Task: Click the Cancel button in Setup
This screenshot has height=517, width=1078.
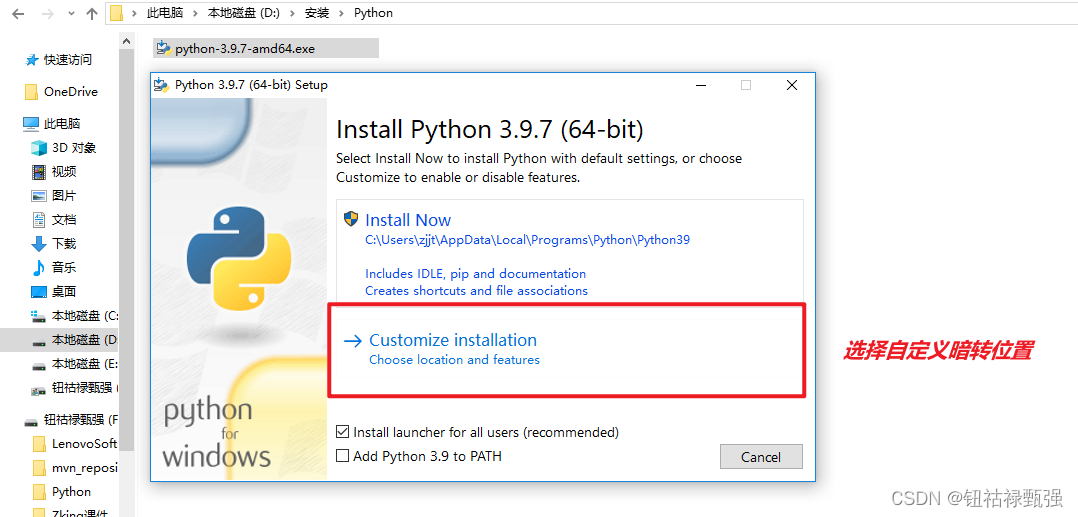Action: (x=761, y=456)
